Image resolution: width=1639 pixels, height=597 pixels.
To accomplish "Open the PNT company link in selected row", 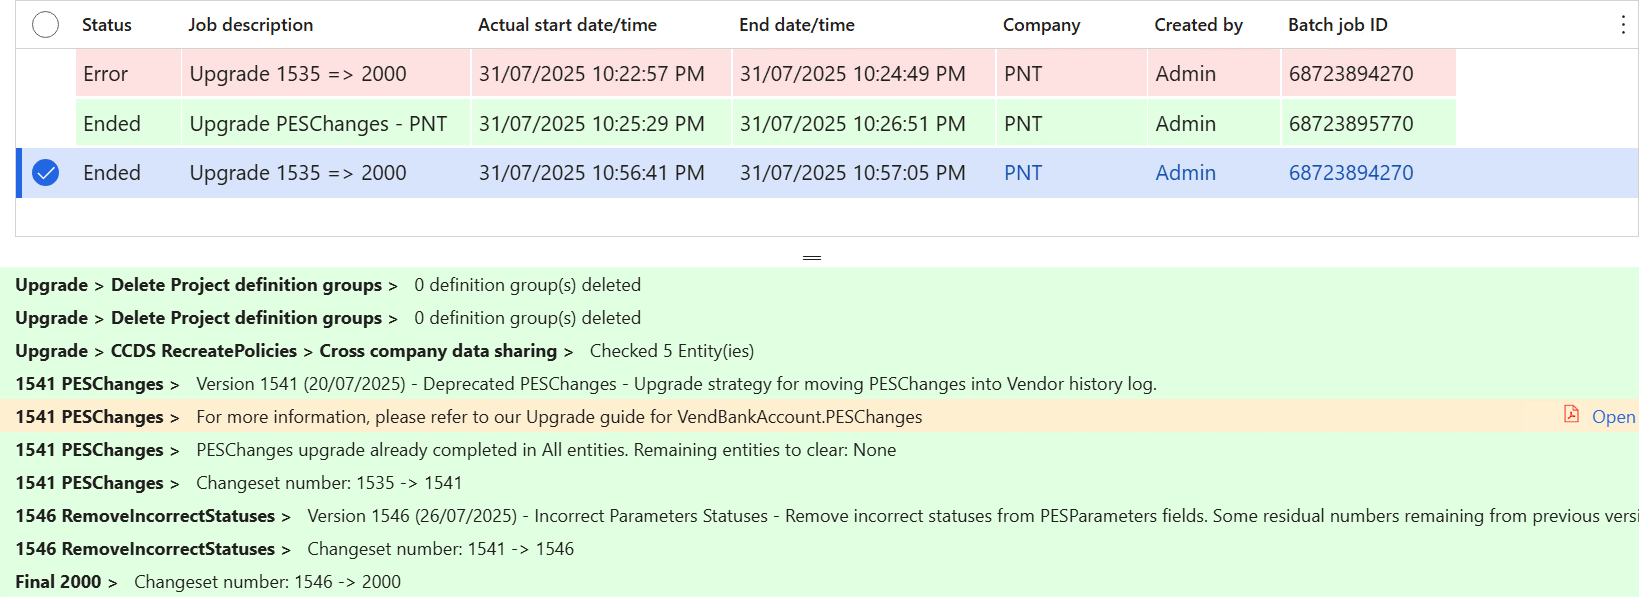I will tap(1023, 173).
